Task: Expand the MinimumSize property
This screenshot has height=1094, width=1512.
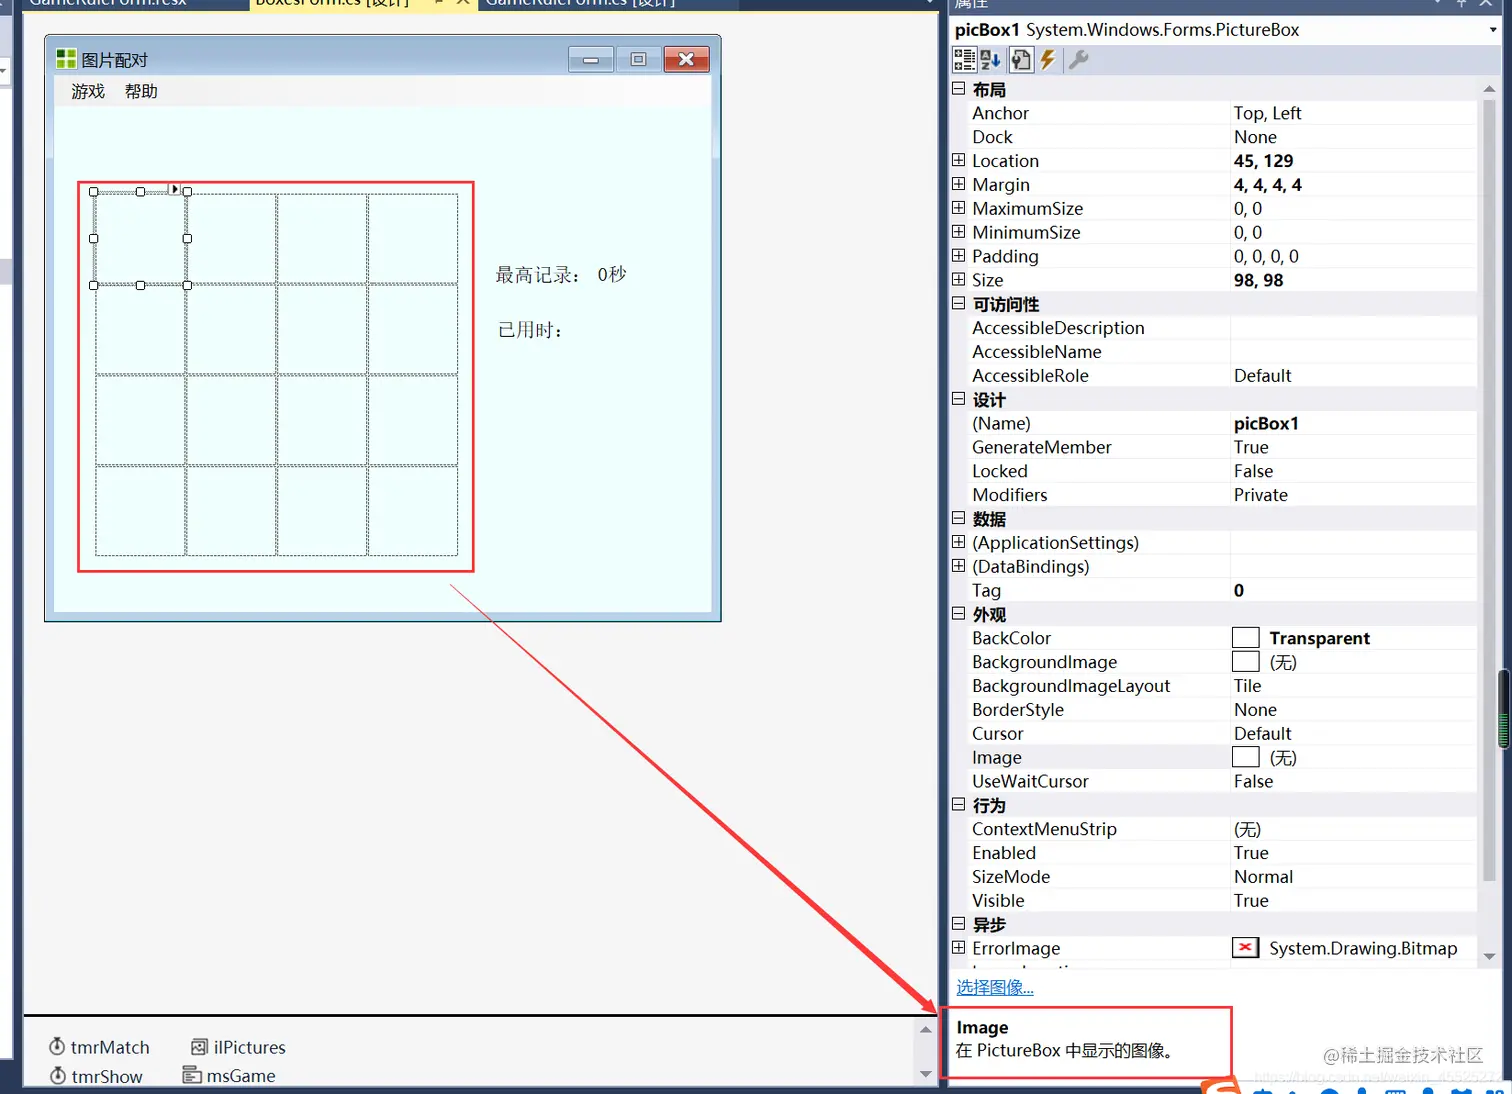Action: click(958, 232)
